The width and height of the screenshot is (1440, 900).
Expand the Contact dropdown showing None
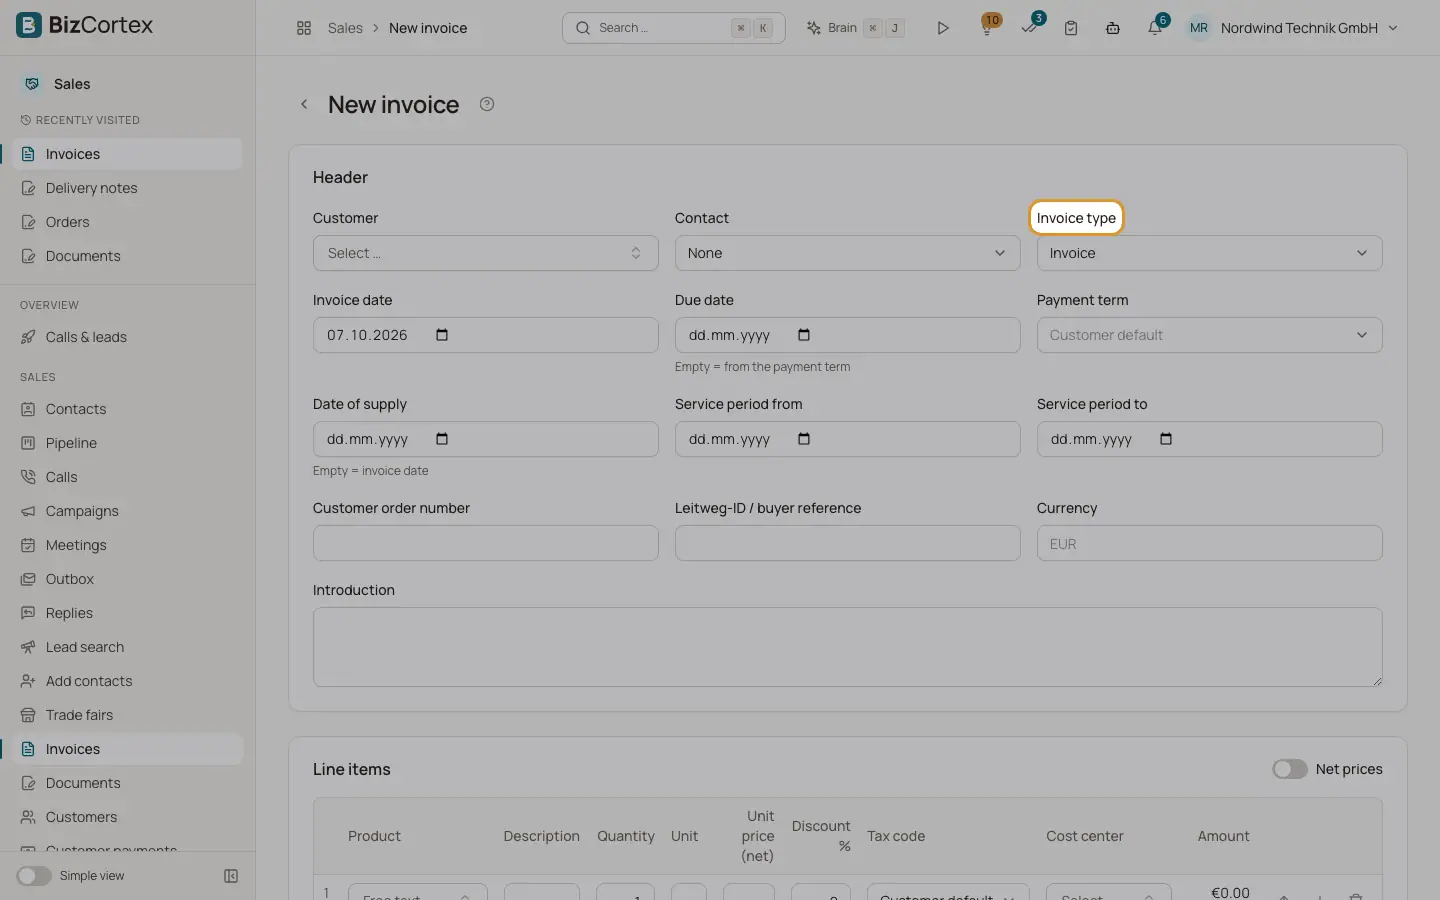(847, 253)
